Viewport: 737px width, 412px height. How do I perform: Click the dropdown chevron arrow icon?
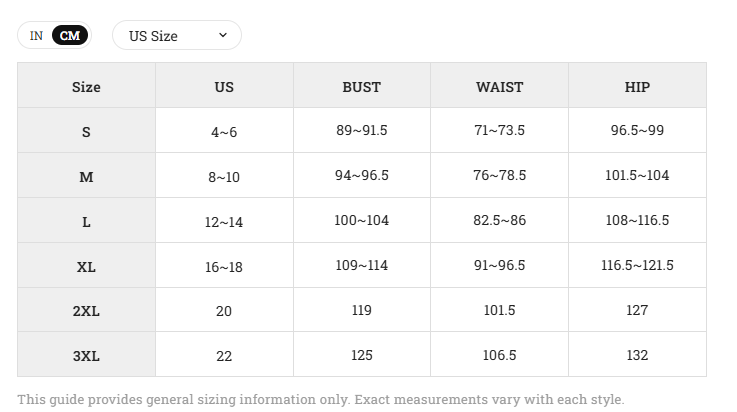point(223,35)
